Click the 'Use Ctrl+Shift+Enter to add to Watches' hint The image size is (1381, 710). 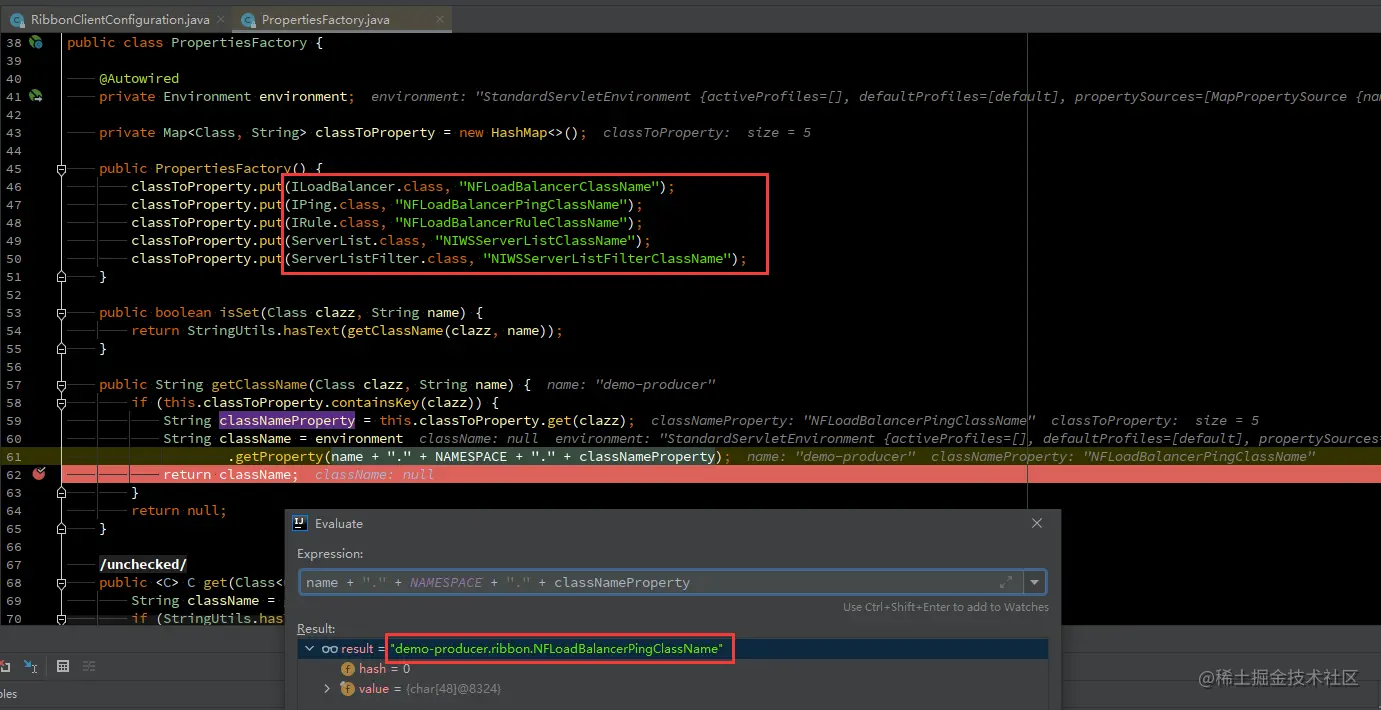tap(946, 606)
